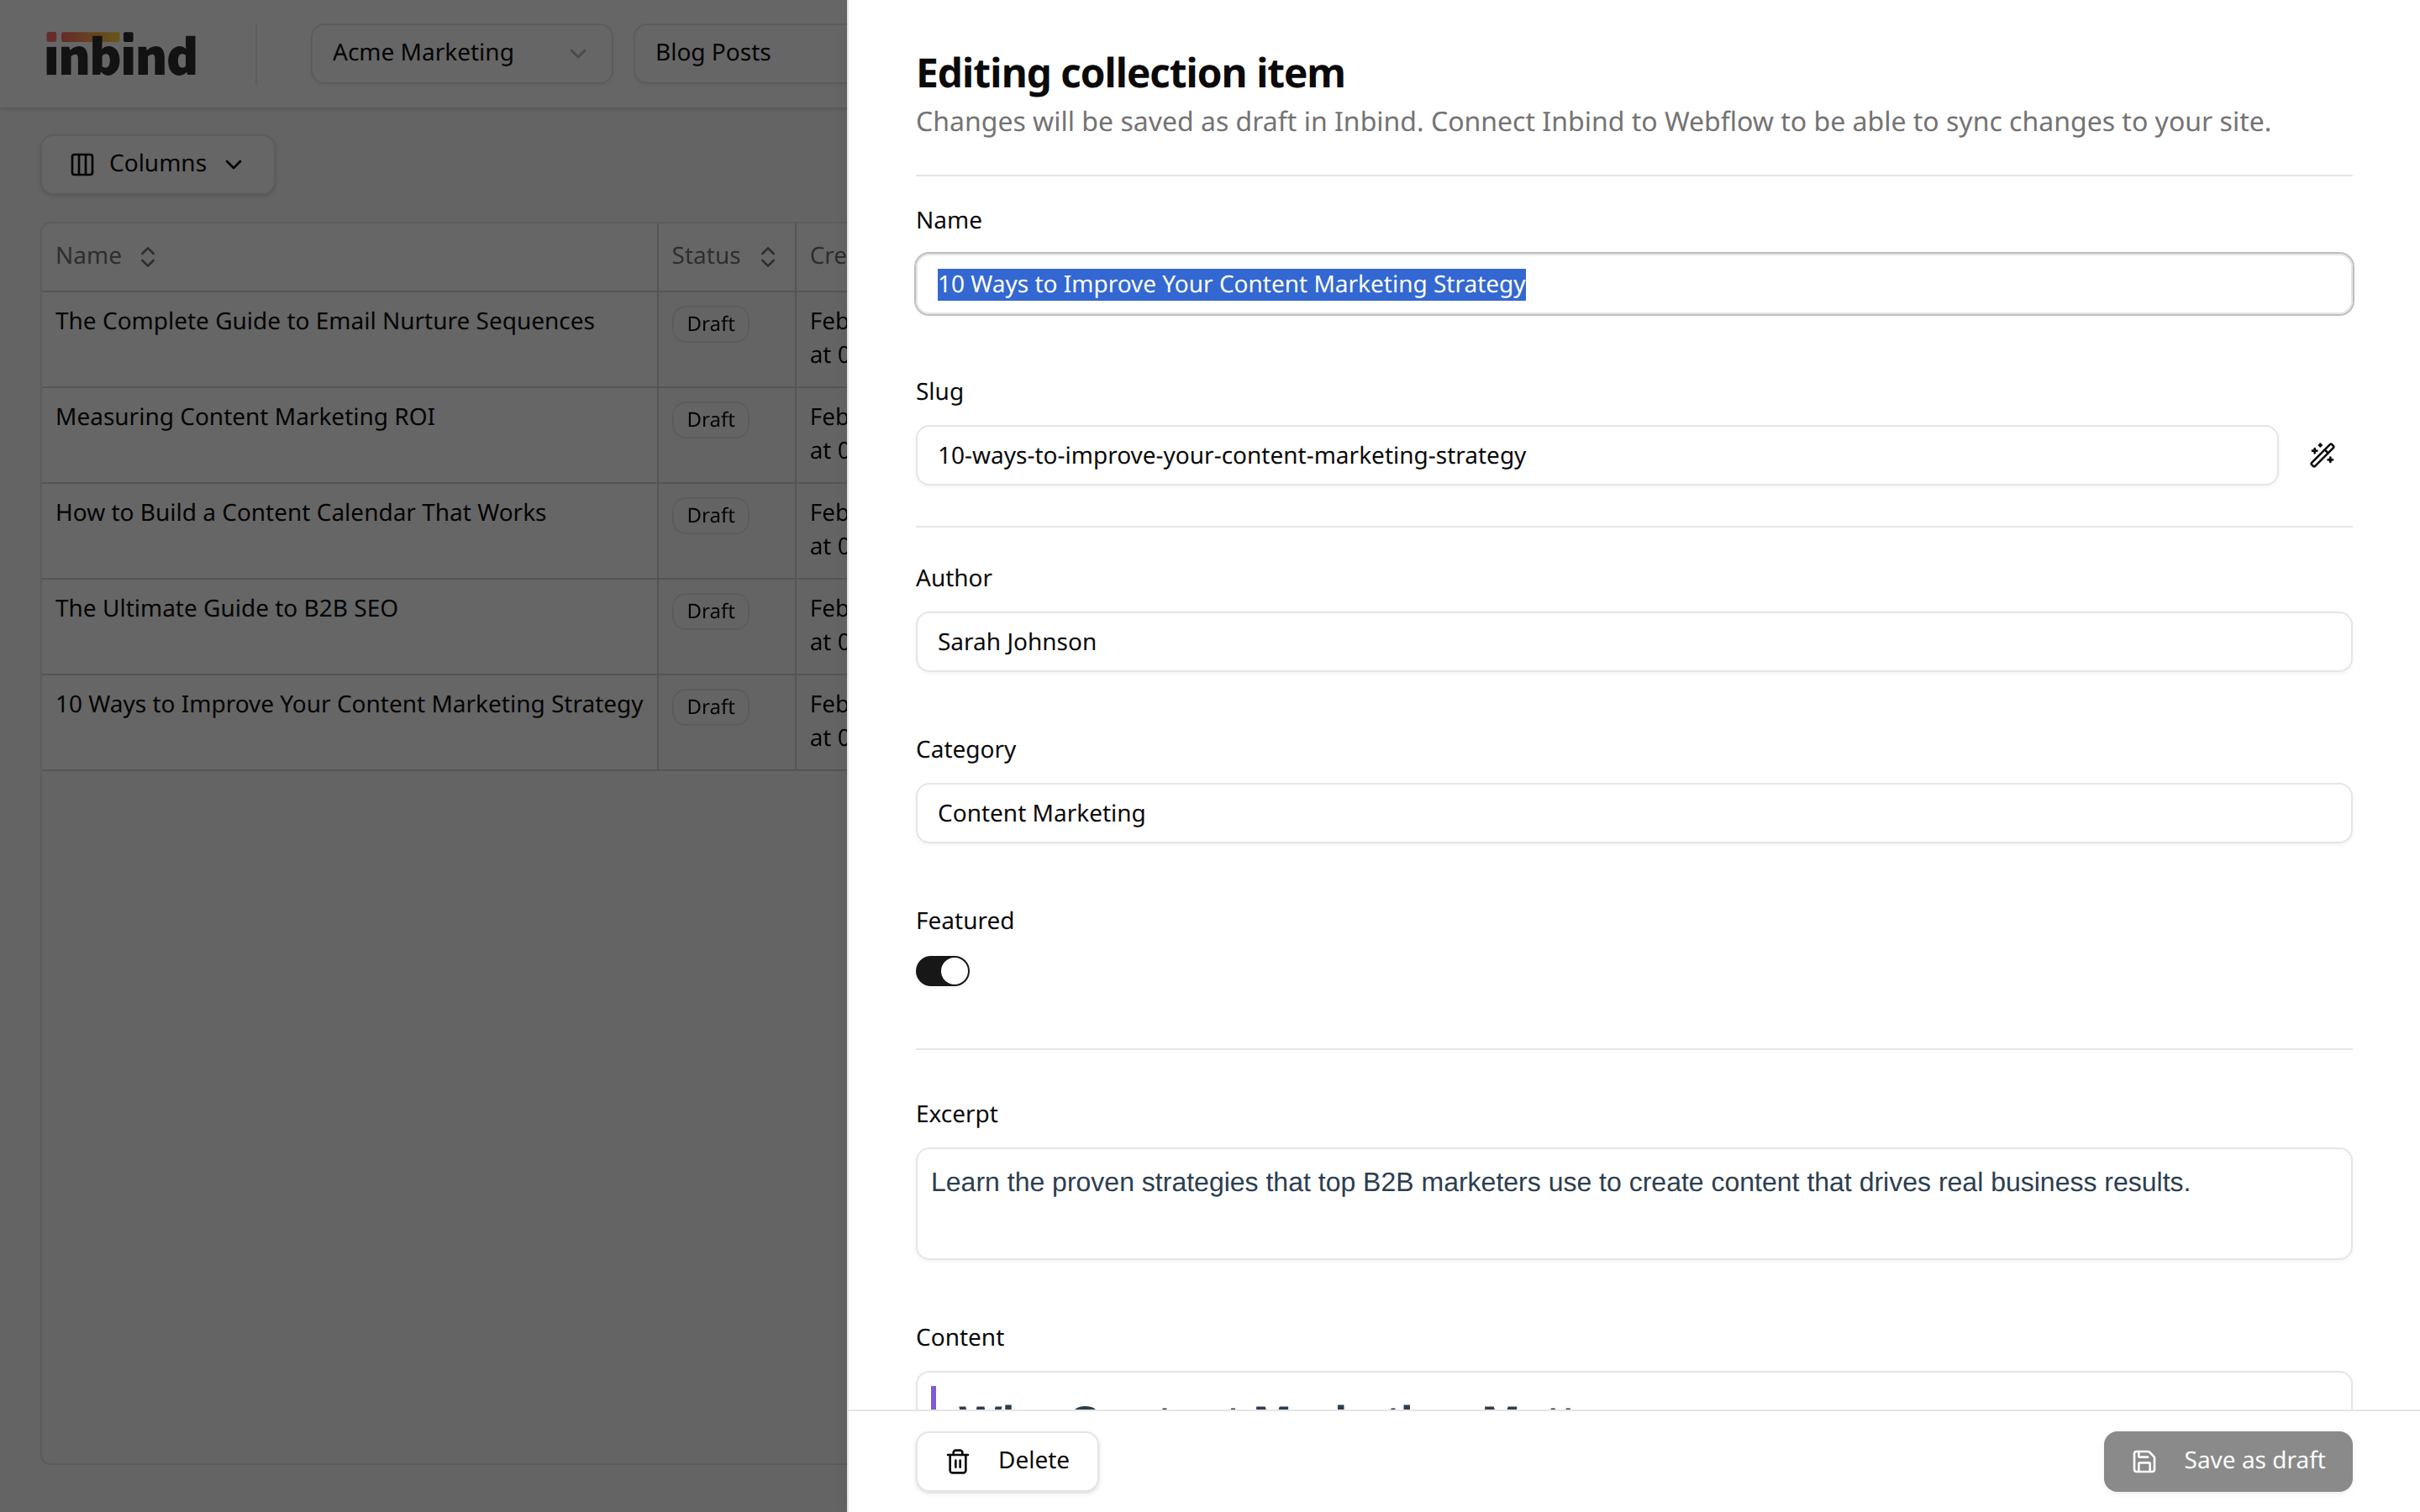
Task: Open 'The Ultimate Guide to B2B SEO' row
Action: pyautogui.click(x=227, y=608)
